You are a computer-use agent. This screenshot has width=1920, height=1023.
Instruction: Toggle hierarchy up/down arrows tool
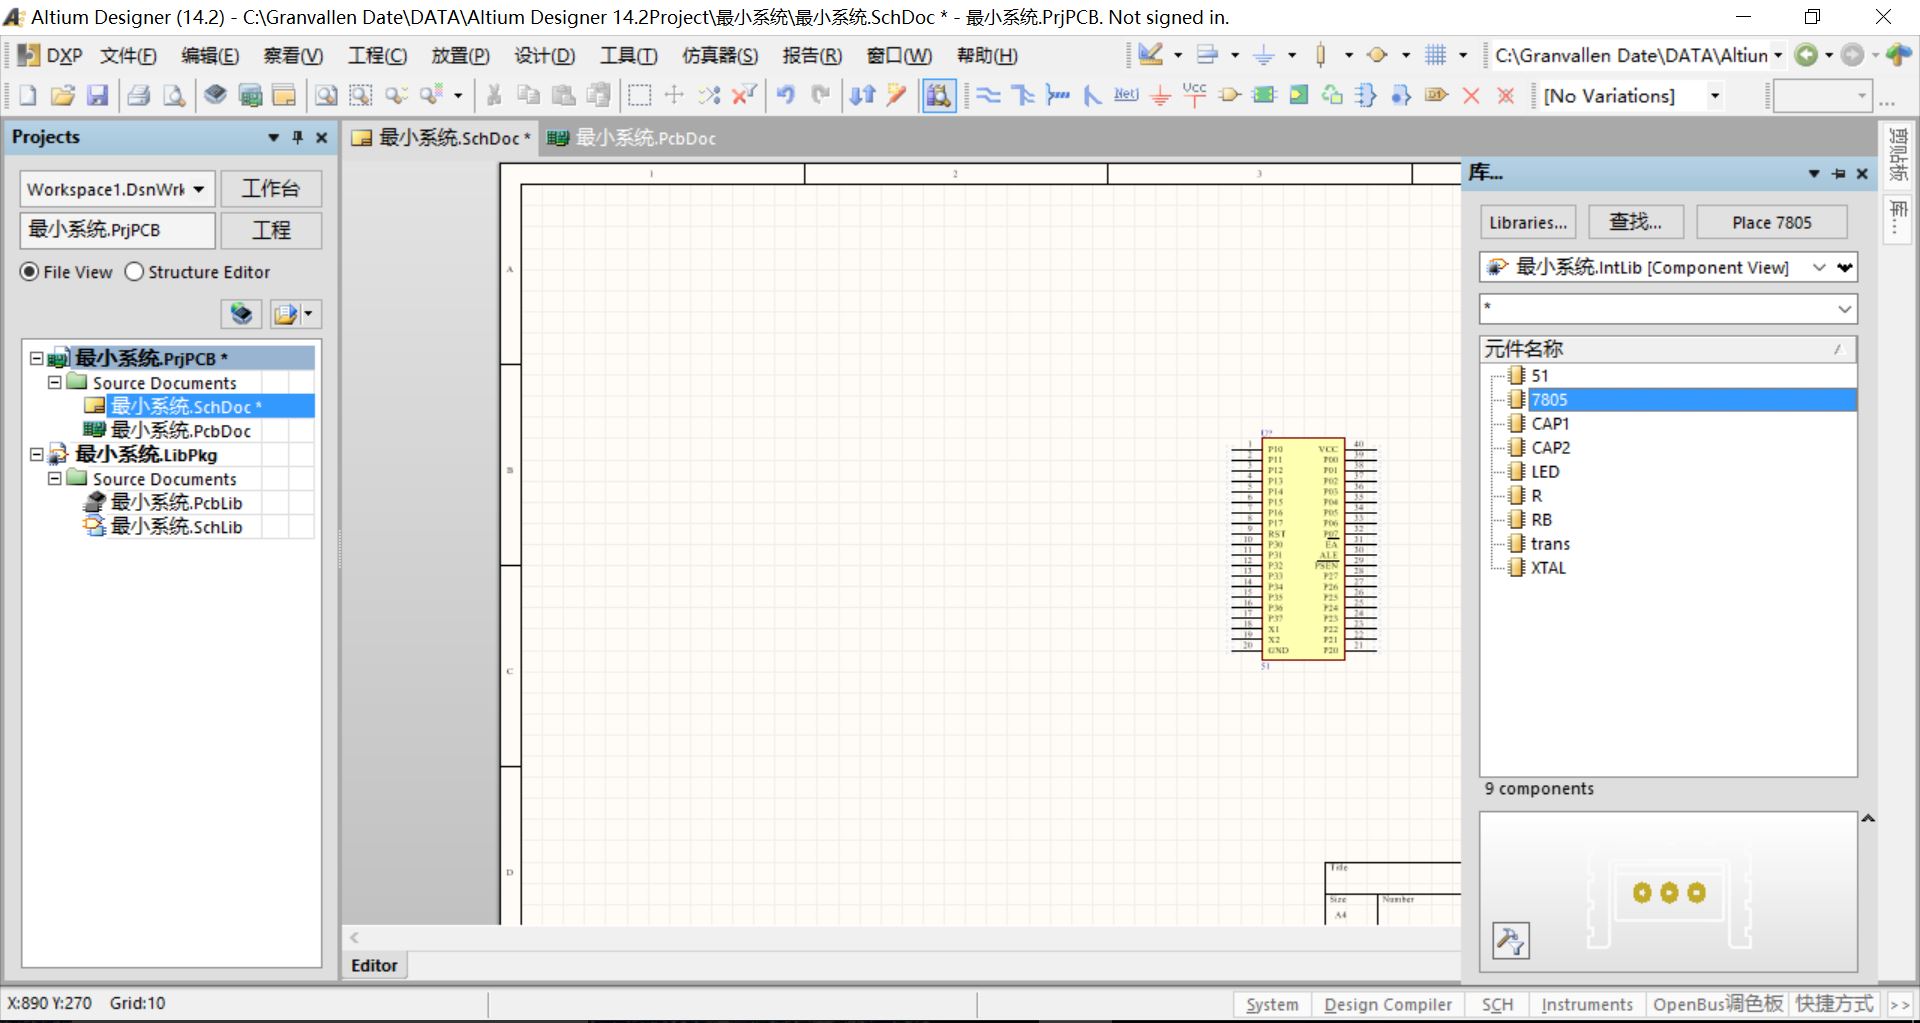pyautogui.click(x=862, y=96)
